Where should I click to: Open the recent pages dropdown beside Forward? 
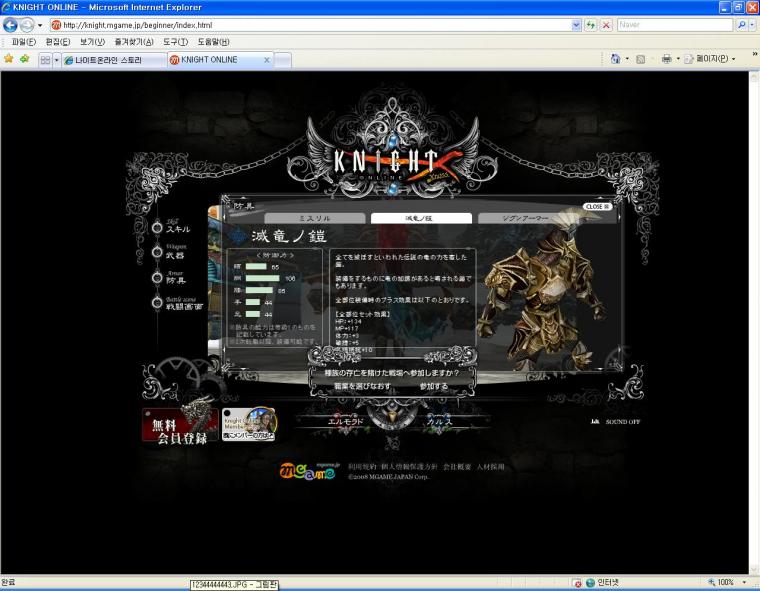pos(40,25)
